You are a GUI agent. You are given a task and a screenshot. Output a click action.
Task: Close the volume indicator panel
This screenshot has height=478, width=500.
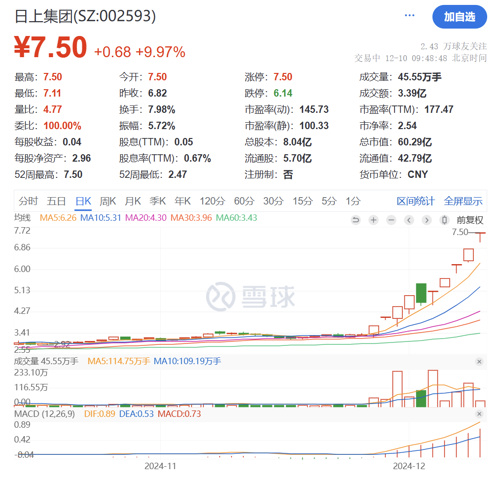[479, 362]
